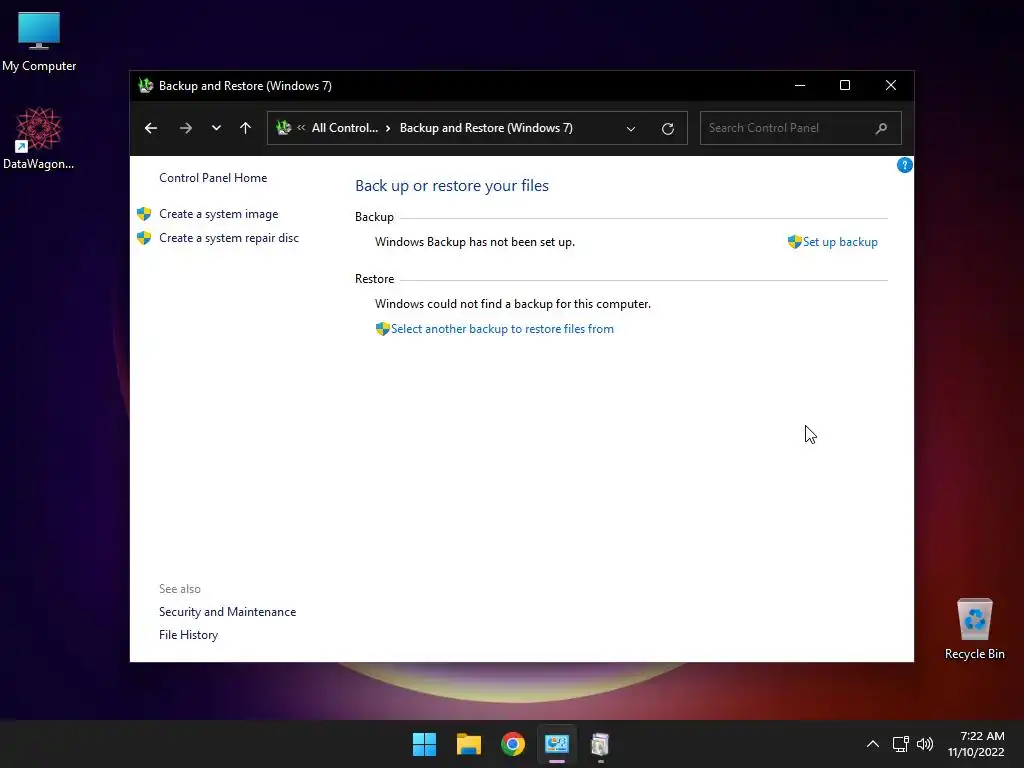Click the shield icon beside Create a system image
This screenshot has width=1024, height=768.
(144, 214)
